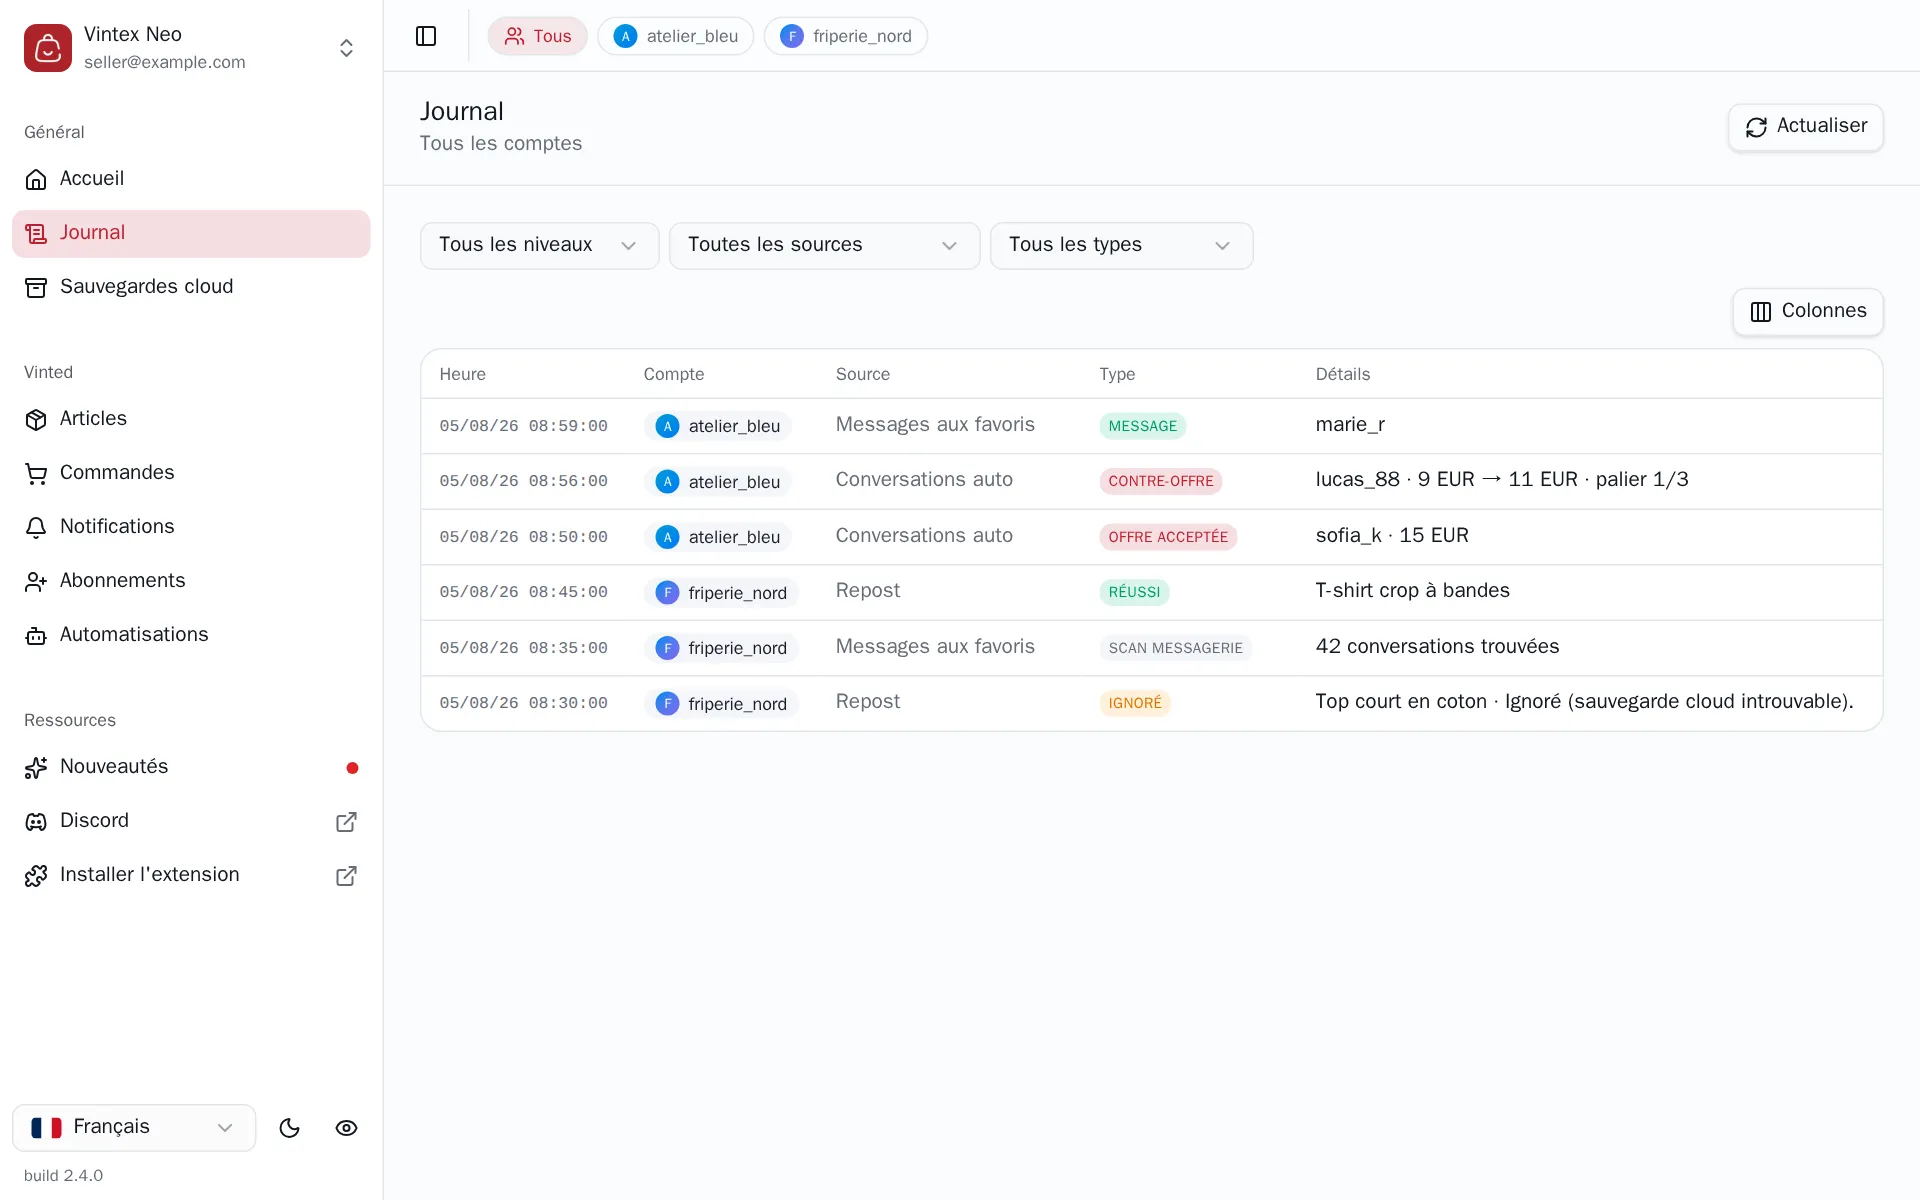1920x1200 pixels.
Task: Click the Compte column header
Action: click(x=674, y=374)
